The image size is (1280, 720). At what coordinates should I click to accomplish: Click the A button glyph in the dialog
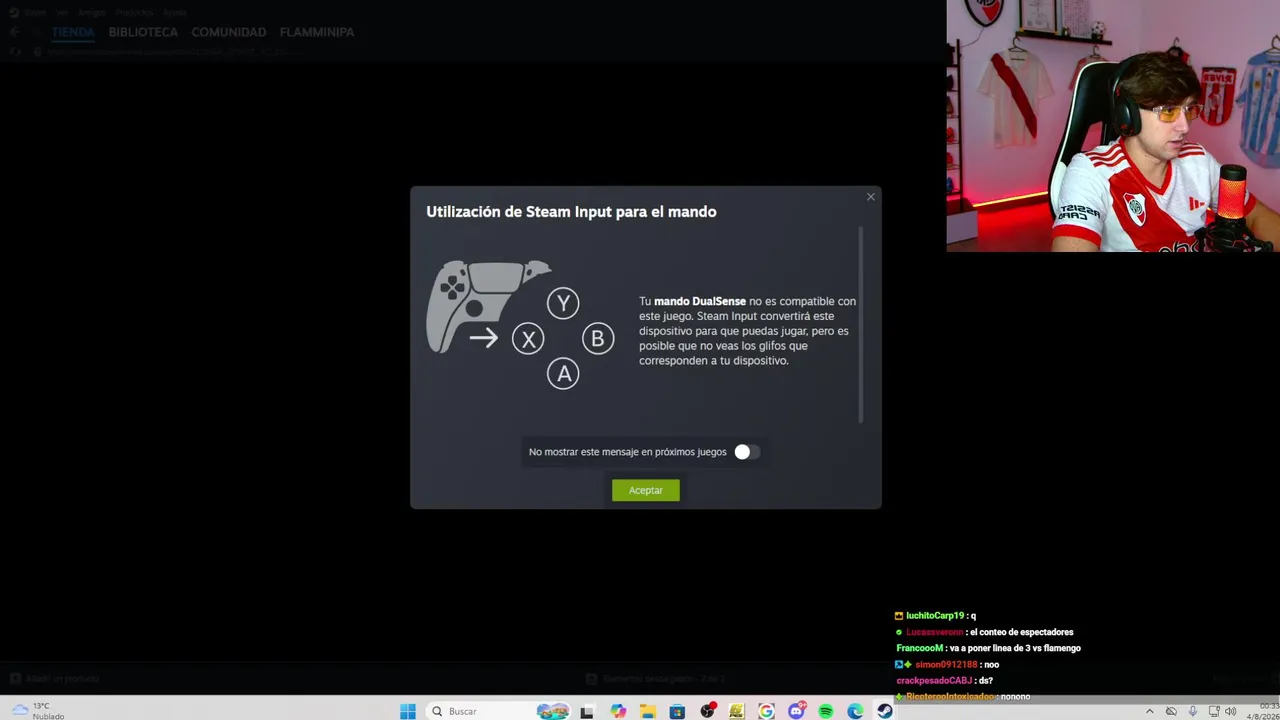tap(563, 374)
